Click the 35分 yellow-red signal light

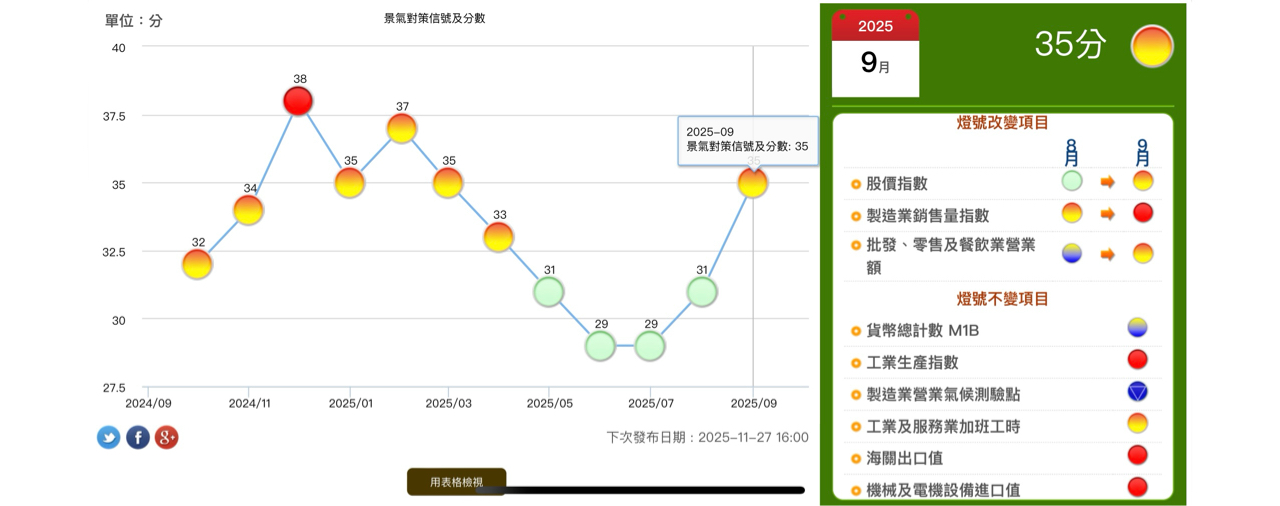click(1151, 46)
